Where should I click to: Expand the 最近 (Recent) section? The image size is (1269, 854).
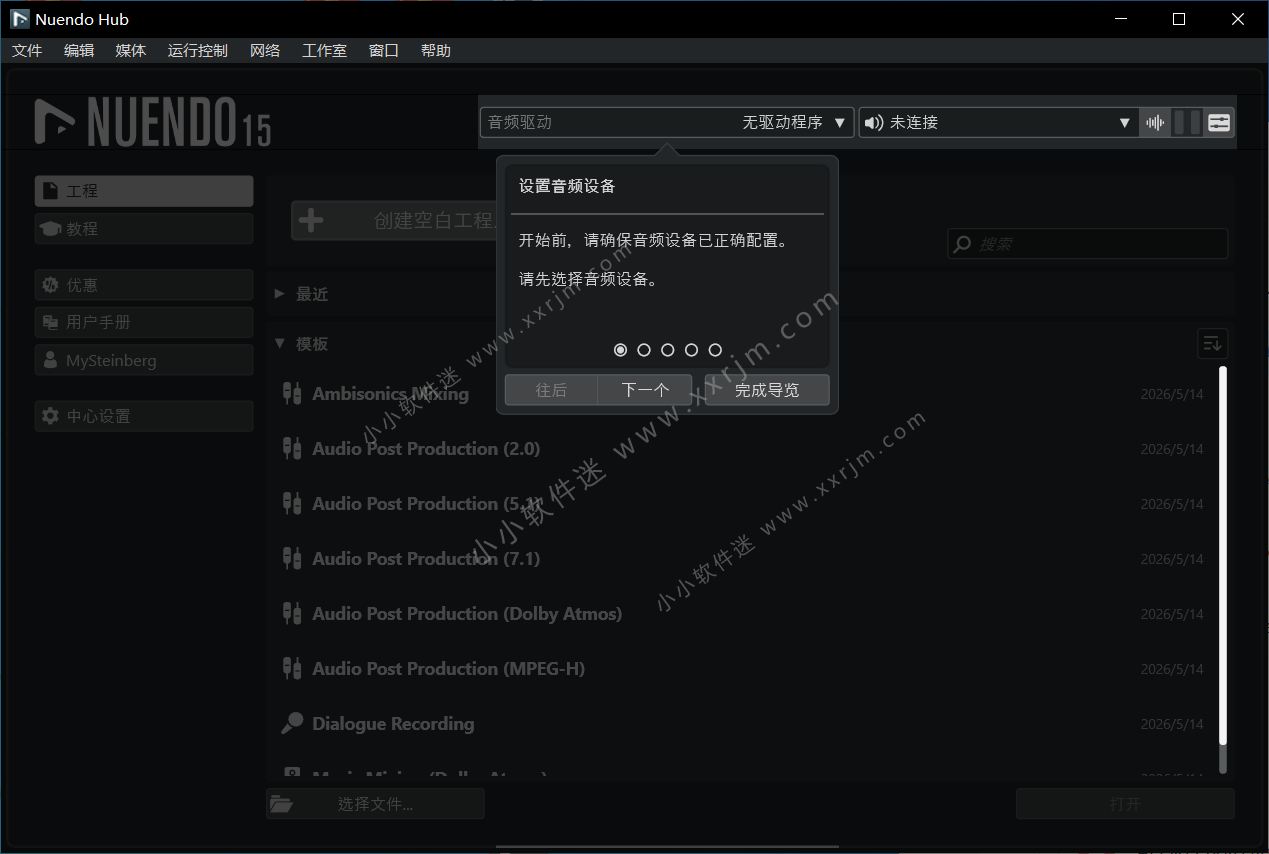280,294
